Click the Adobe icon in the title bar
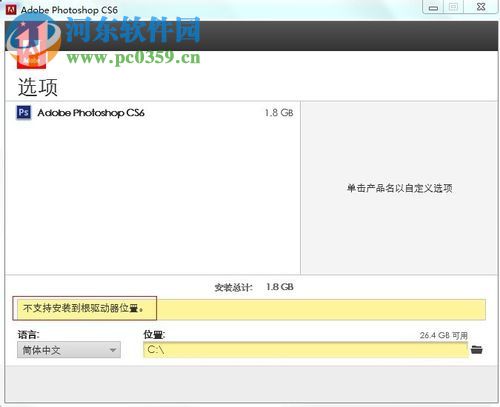 click(11, 9)
